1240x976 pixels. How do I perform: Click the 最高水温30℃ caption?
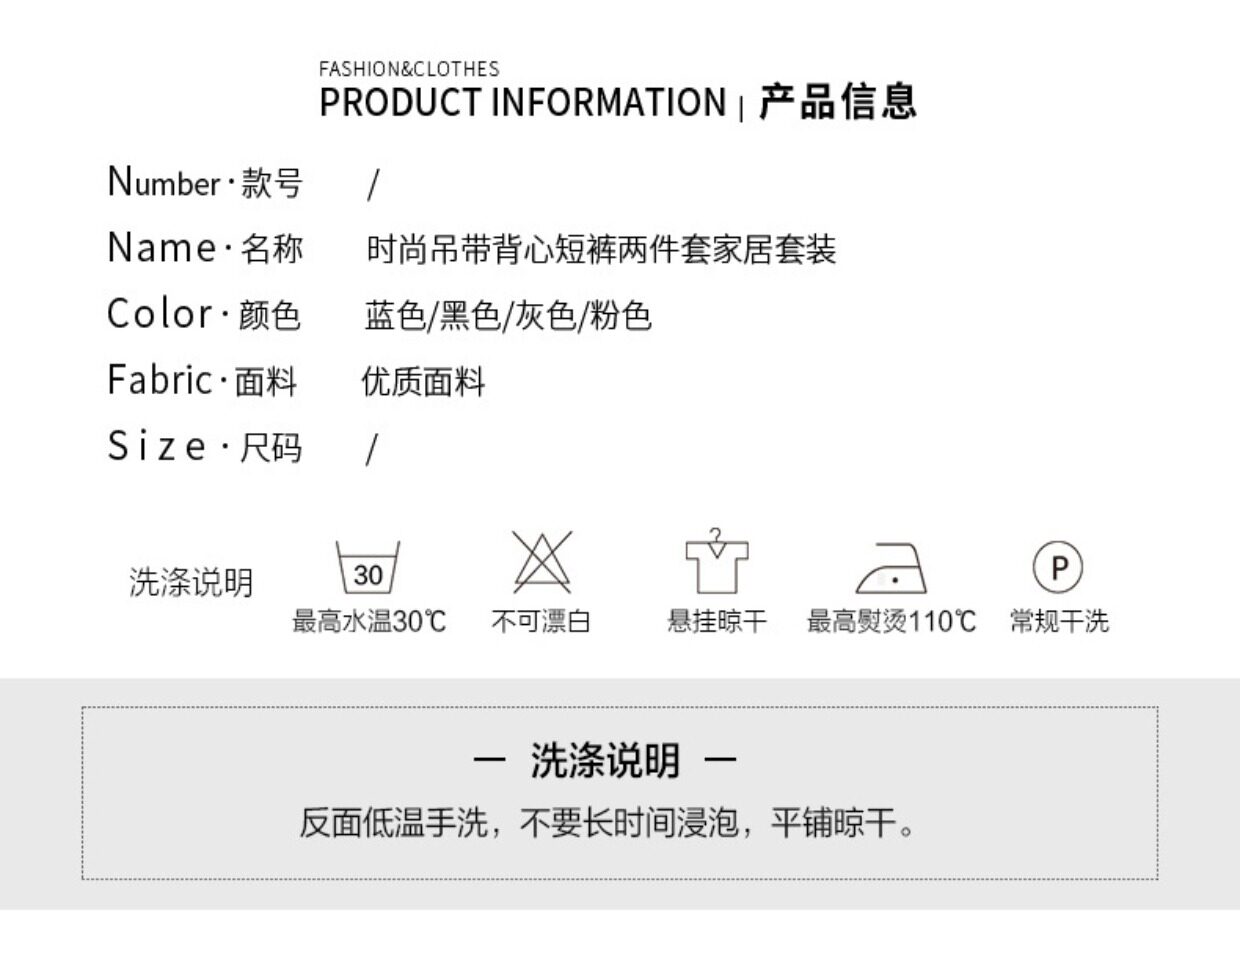coord(369,622)
